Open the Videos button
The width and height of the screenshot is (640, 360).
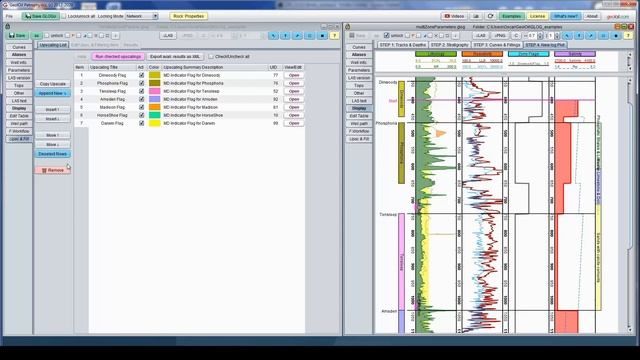454,16
